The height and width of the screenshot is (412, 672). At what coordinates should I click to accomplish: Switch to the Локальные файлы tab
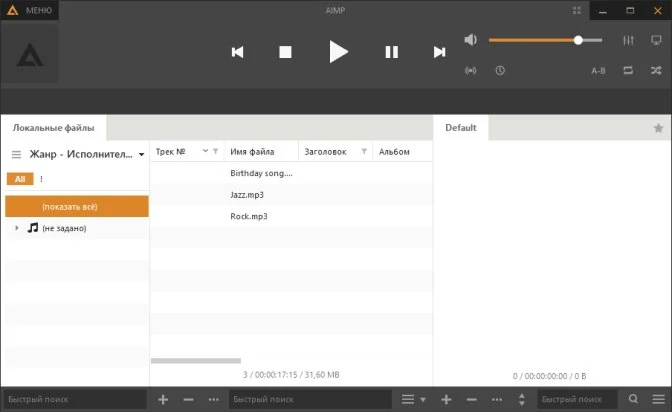click(x=54, y=128)
